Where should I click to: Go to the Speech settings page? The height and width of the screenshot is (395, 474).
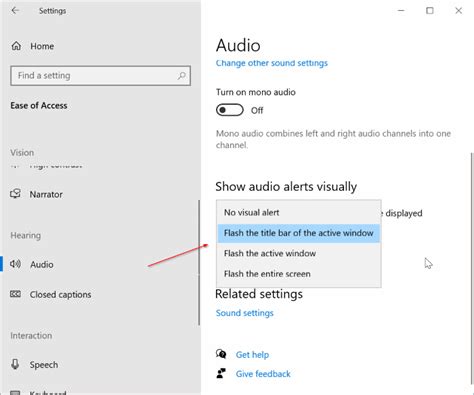tap(44, 365)
